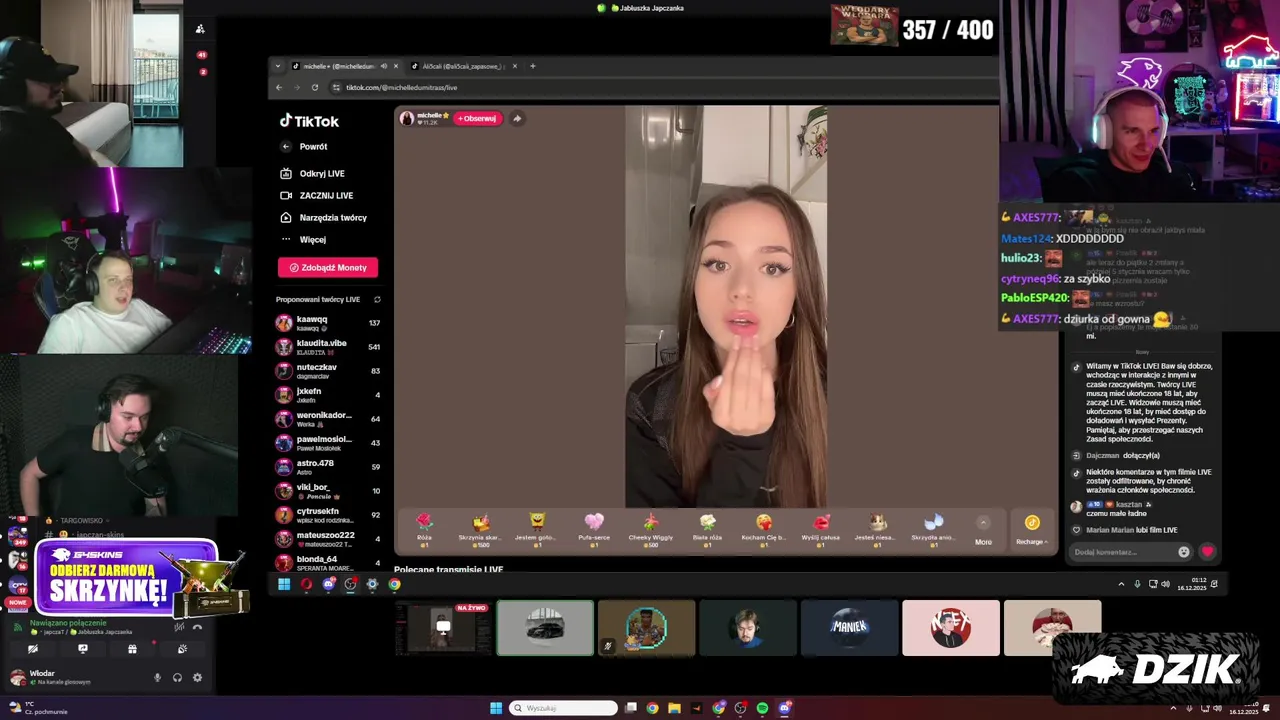Click the Zdobądź Monety button
1280x720 pixels.
tap(328, 267)
